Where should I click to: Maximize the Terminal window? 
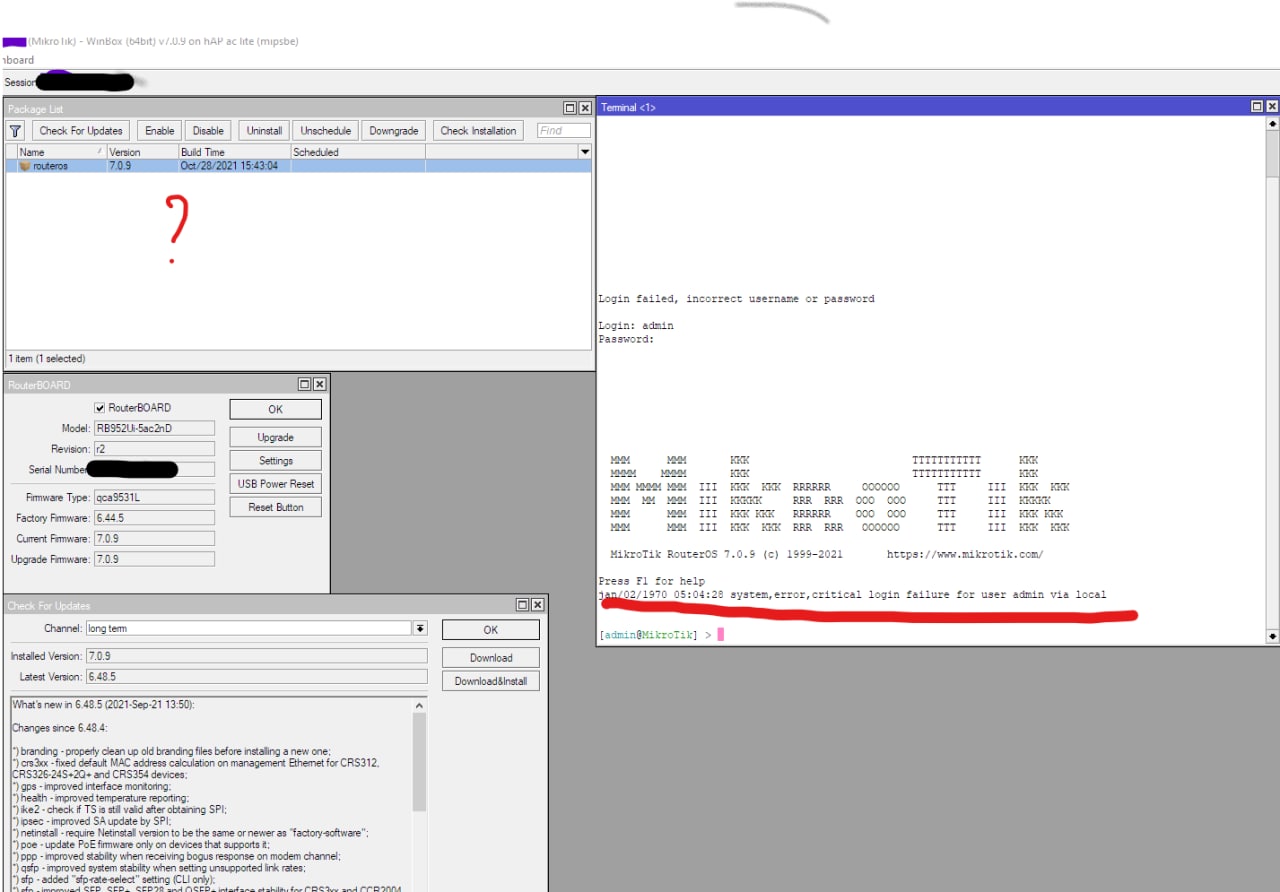pyautogui.click(x=1257, y=107)
